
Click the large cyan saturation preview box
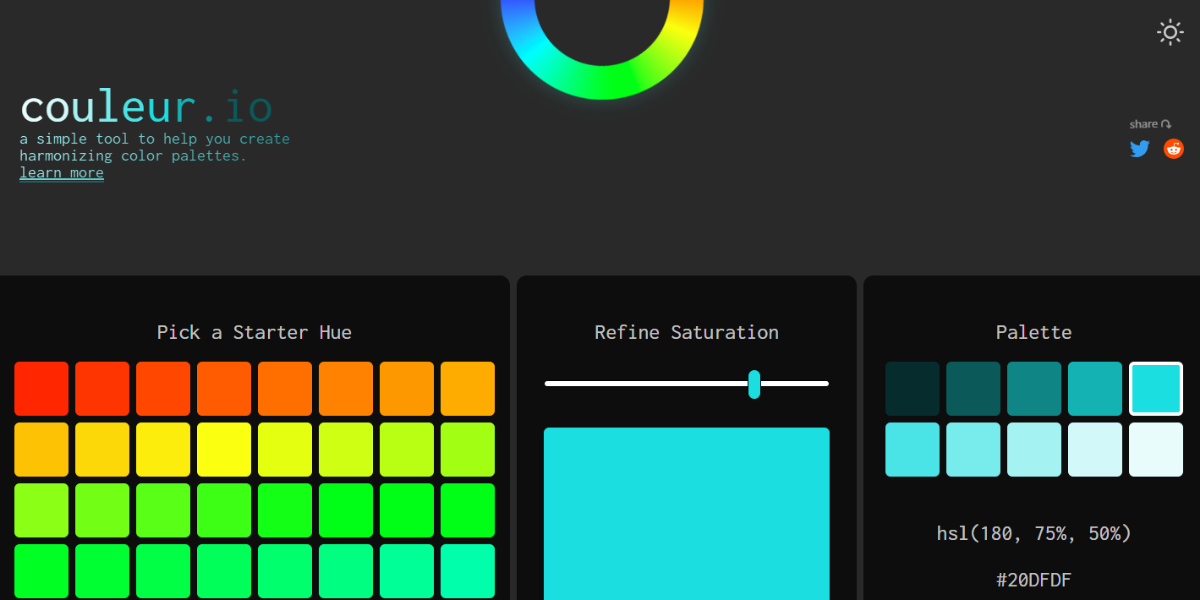point(686,512)
